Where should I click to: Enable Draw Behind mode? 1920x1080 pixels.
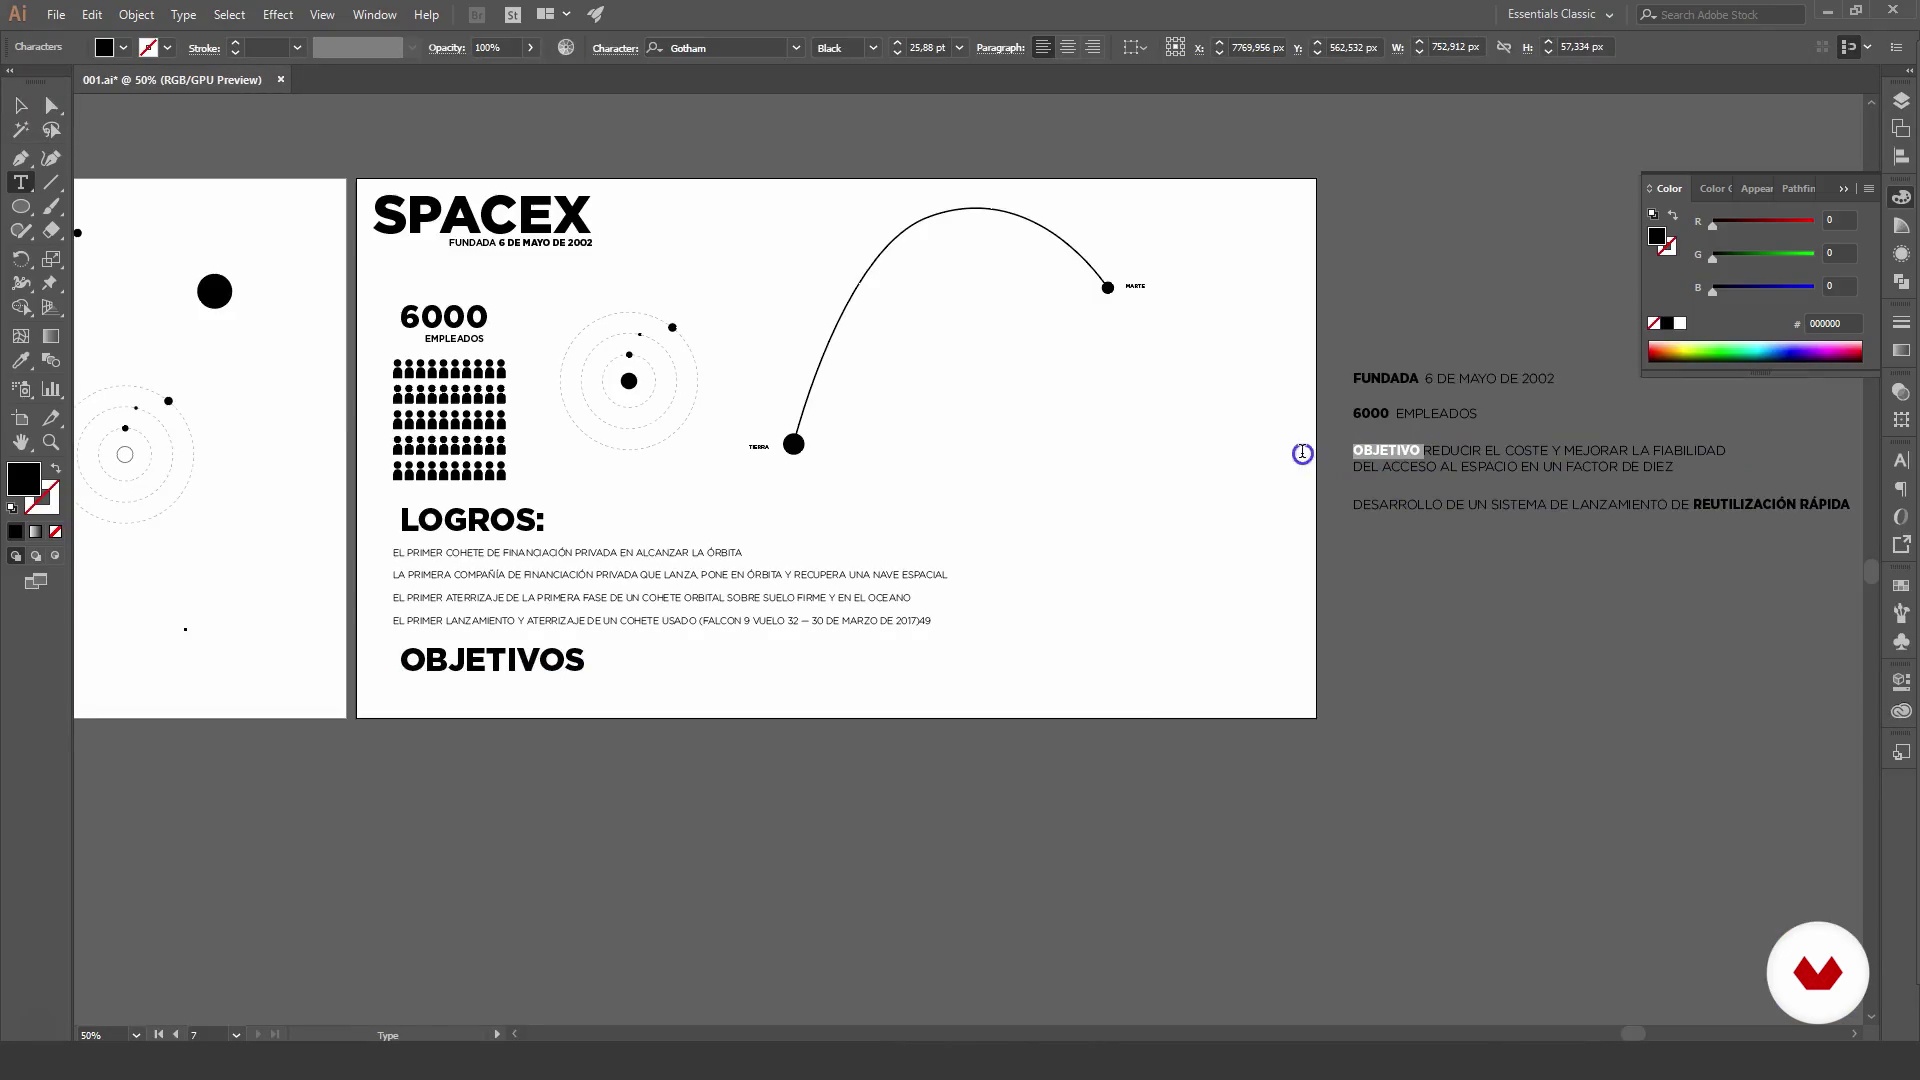pos(36,556)
